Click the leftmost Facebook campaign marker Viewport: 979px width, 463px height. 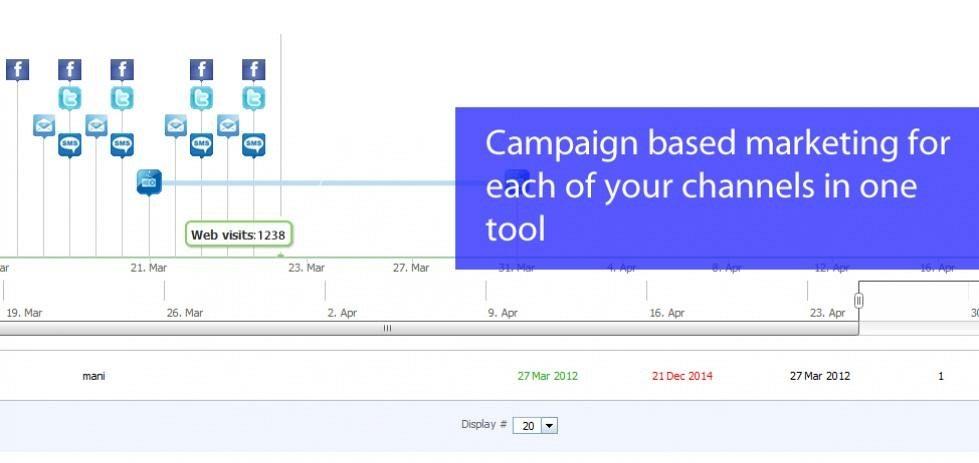tap(17, 70)
